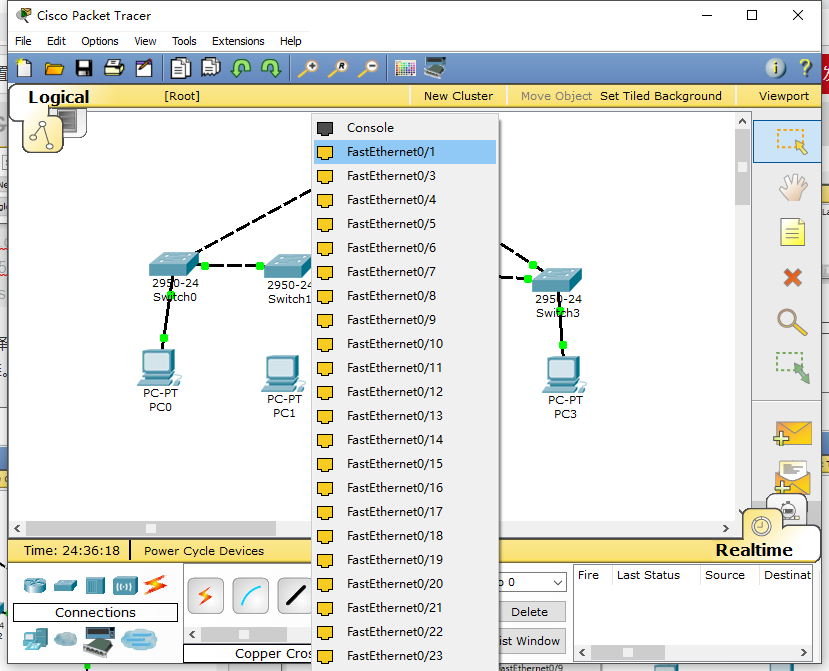The height and width of the screenshot is (671, 829).
Task: Choose Console port in the list
Action: (x=405, y=128)
